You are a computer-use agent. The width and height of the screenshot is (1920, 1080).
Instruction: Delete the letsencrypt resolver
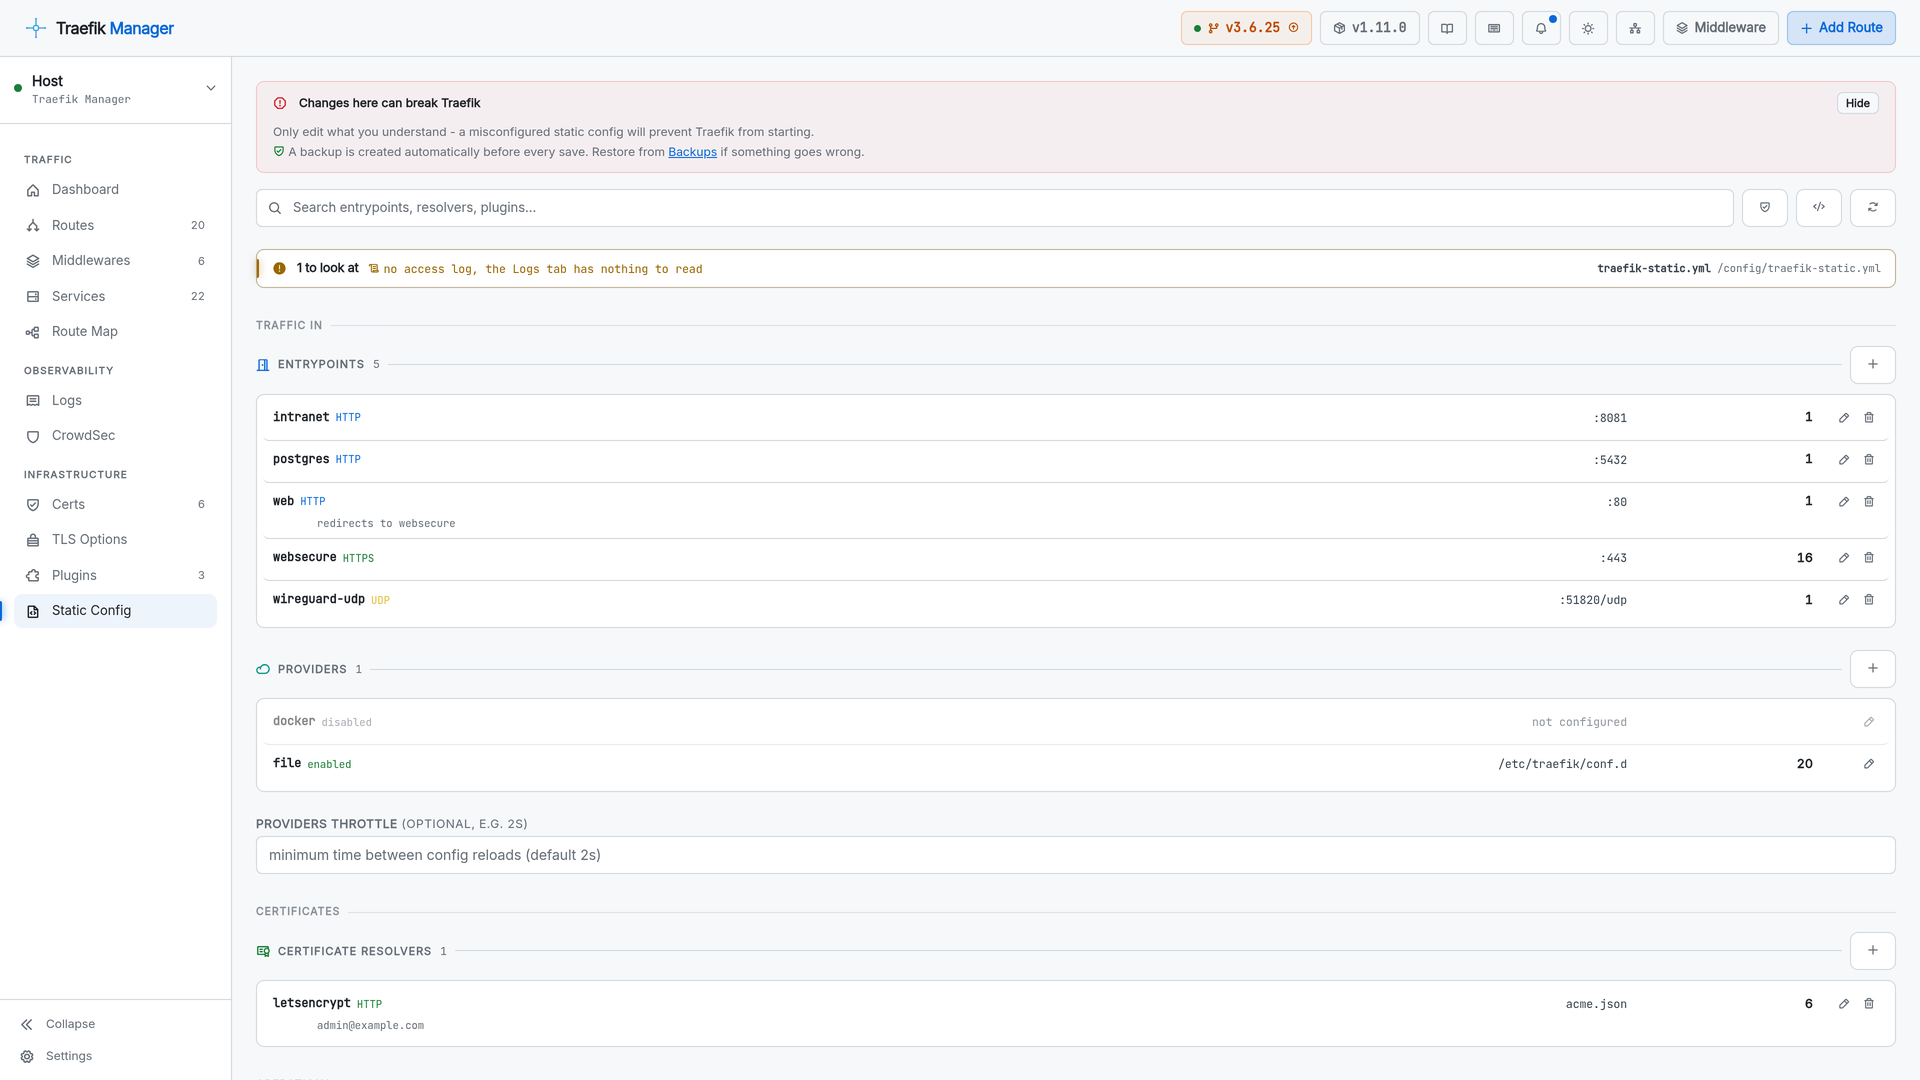pos(1869,1004)
